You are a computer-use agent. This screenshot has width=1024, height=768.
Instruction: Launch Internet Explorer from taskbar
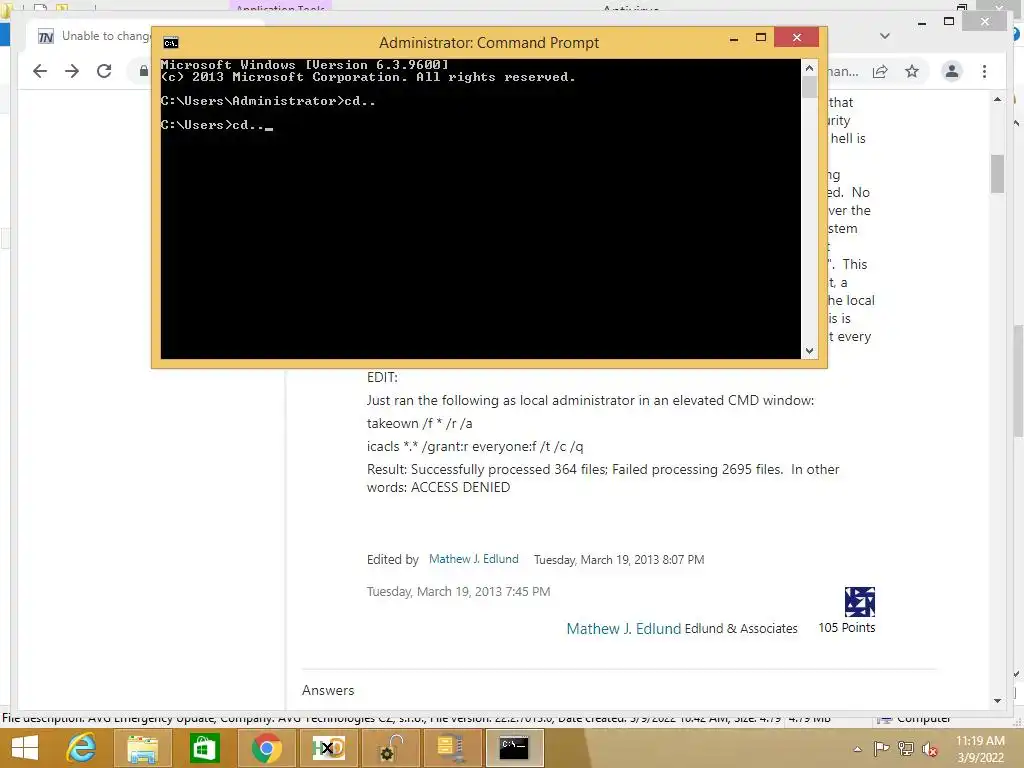tap(82, 748)
